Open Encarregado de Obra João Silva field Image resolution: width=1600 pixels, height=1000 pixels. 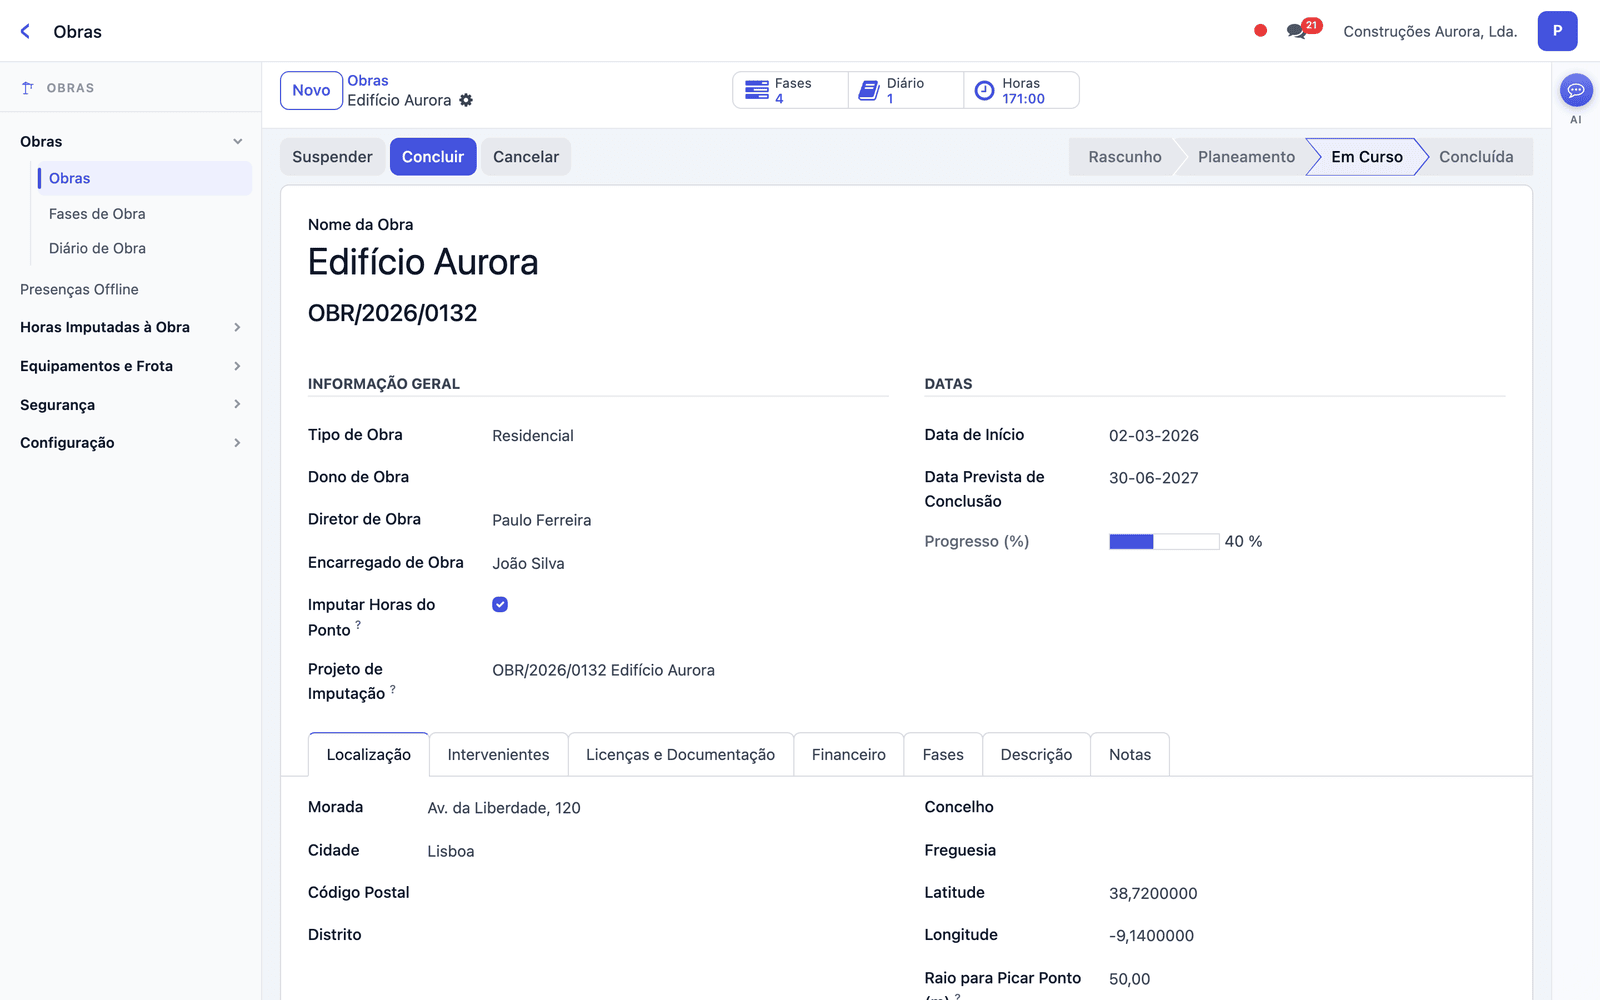pos(690,563)
